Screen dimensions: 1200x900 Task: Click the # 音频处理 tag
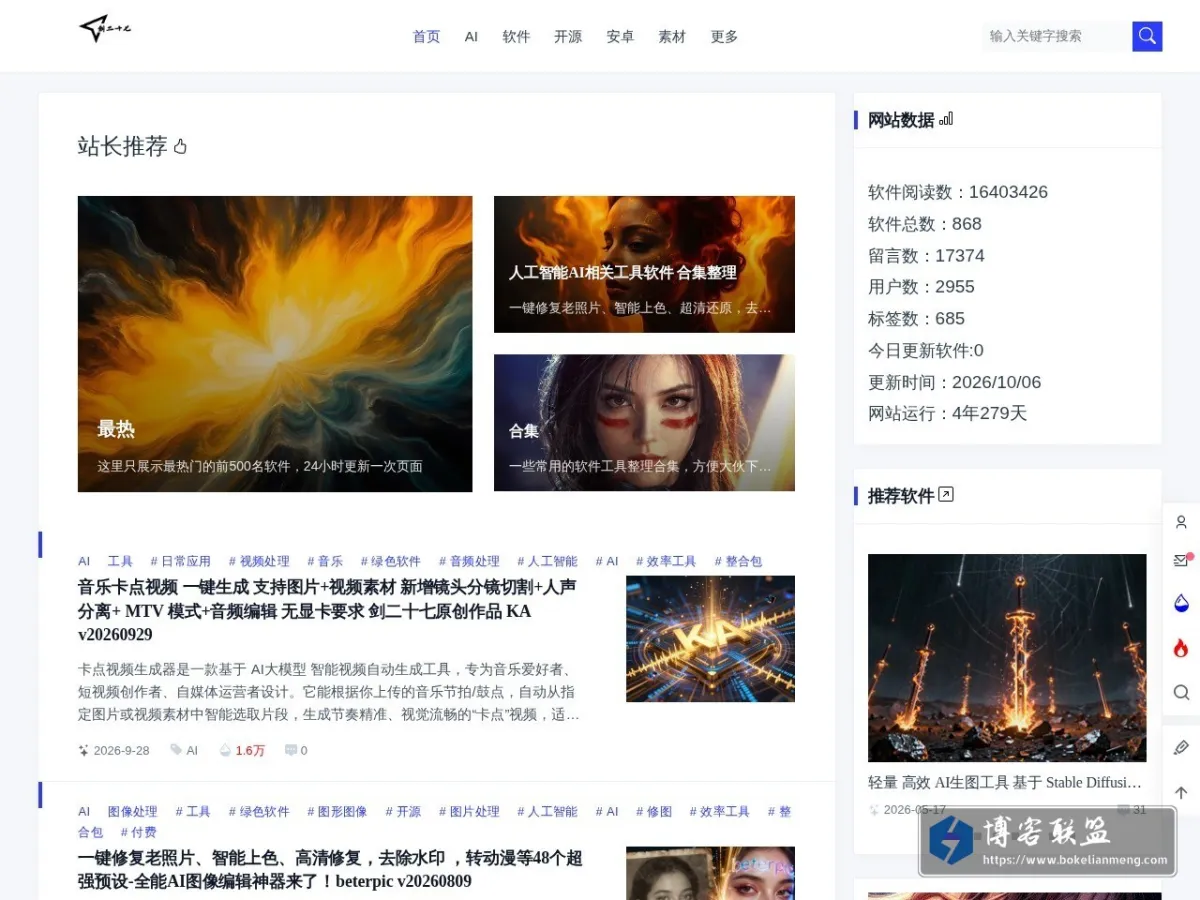click(x=469, y=561)
